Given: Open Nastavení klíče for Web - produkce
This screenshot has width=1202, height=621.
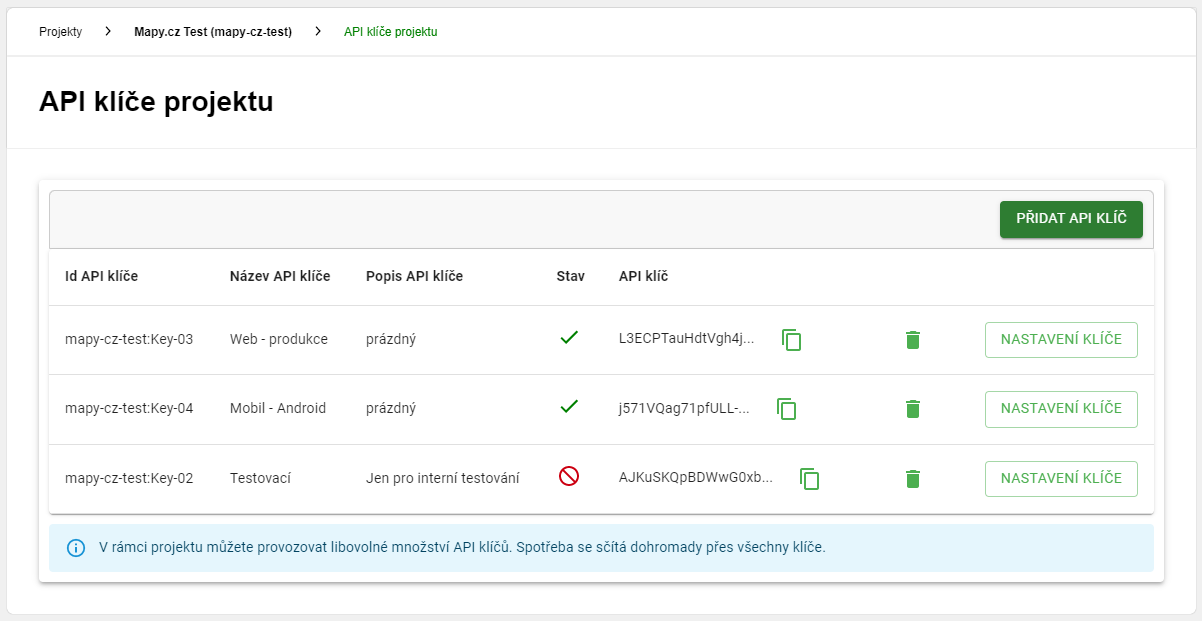Looking at the screenshot, I should (x=1061, y=339).
